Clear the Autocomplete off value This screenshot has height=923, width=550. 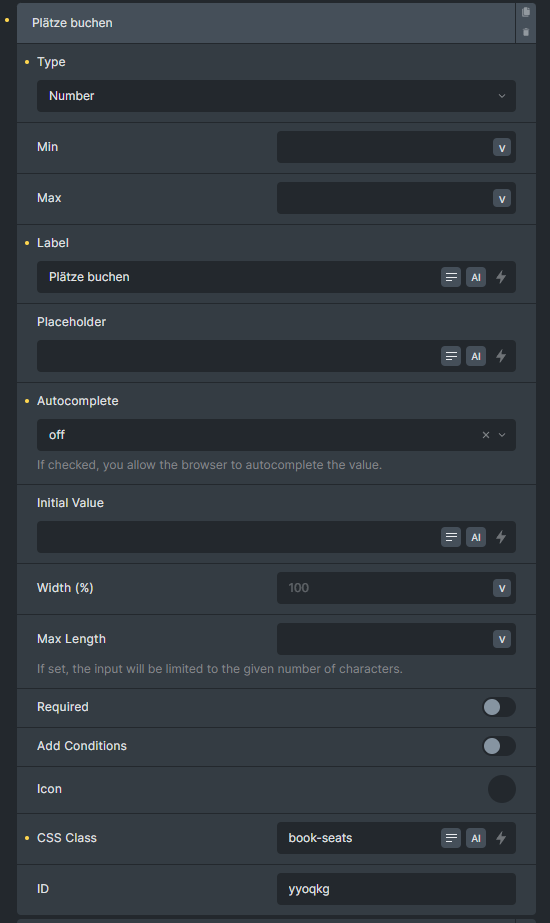coord(486,435)
